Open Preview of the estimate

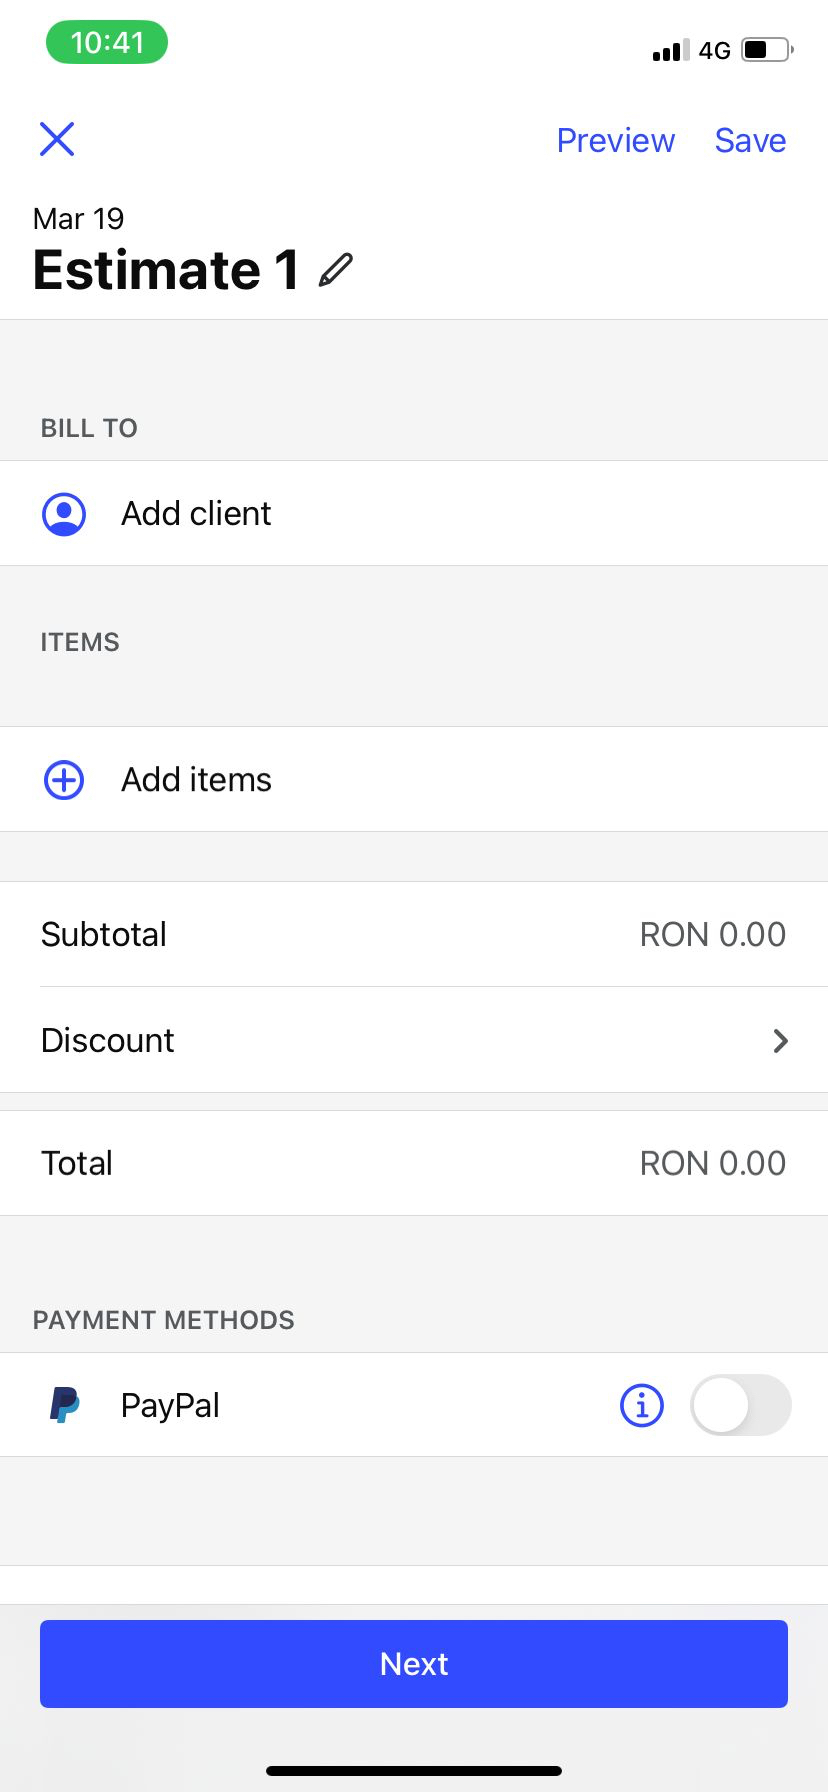point(615,141)
